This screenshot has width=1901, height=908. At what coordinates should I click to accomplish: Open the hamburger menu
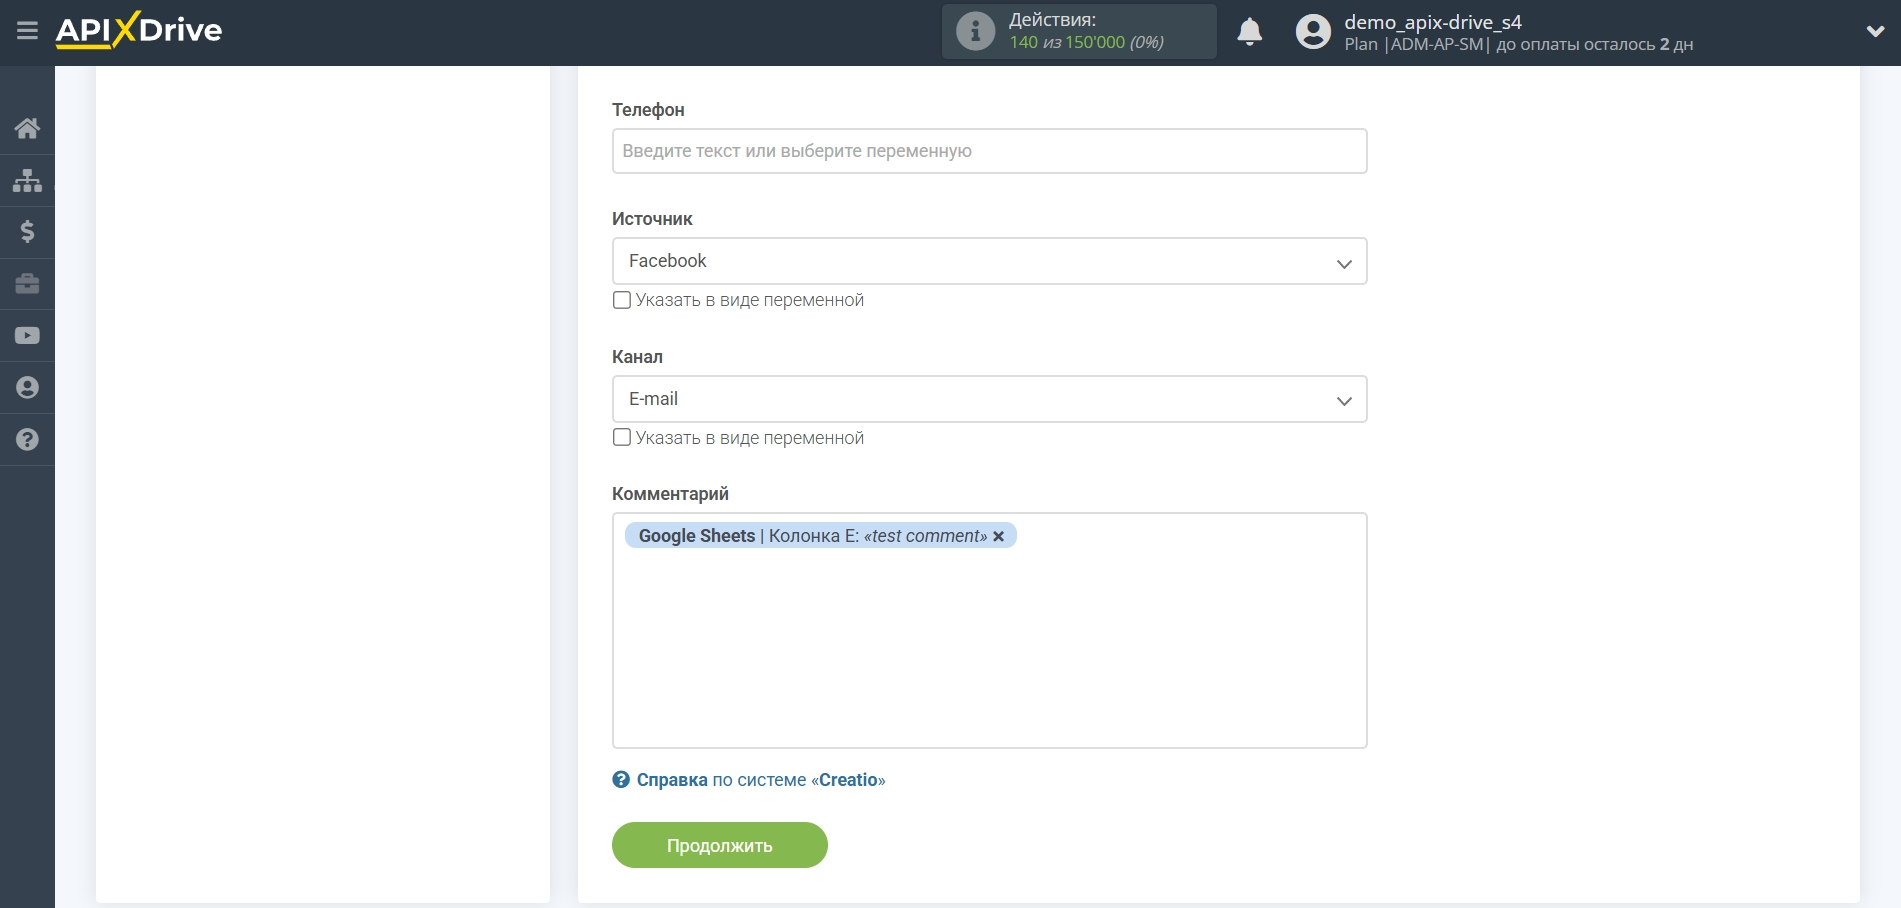(27, 31)
